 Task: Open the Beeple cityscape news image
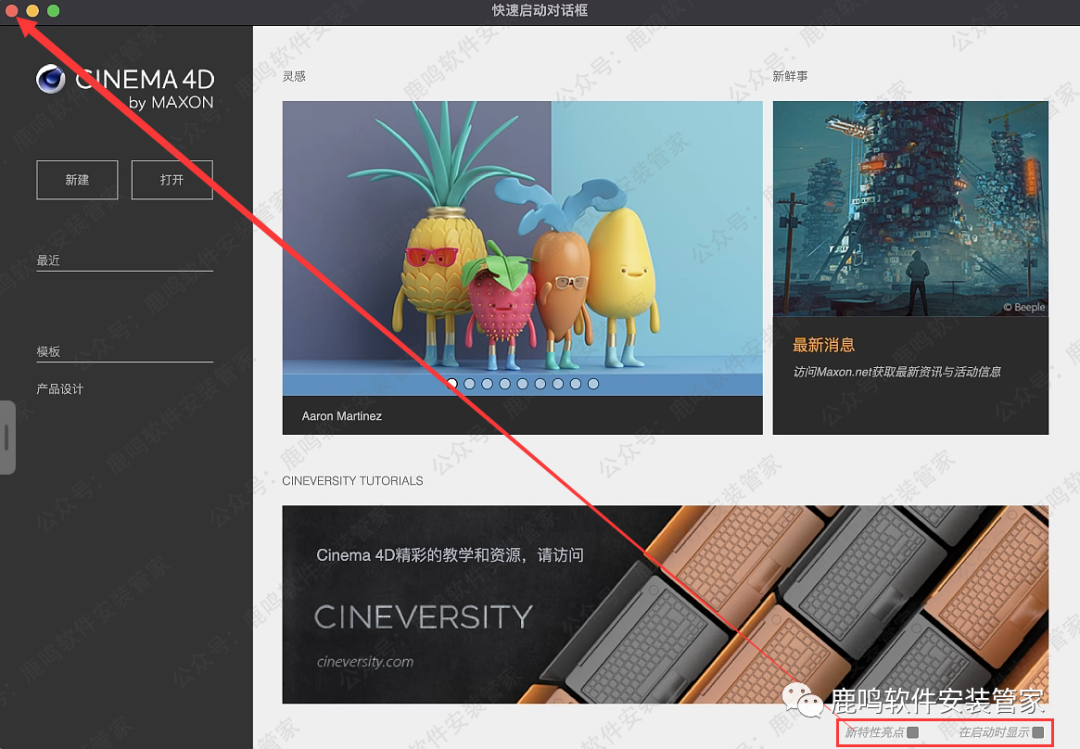pyautogui.click(x=910, y=208)
